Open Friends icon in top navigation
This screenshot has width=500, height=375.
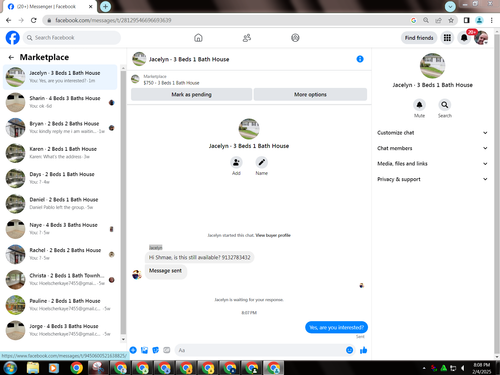pos(247,38)
